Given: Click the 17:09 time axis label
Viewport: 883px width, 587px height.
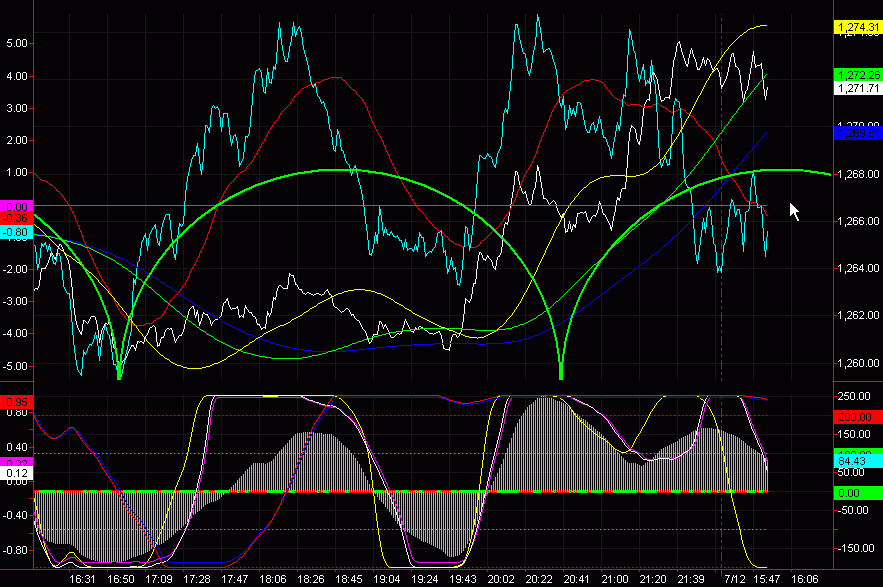Looking at the screenshot, I should [159, 579].
